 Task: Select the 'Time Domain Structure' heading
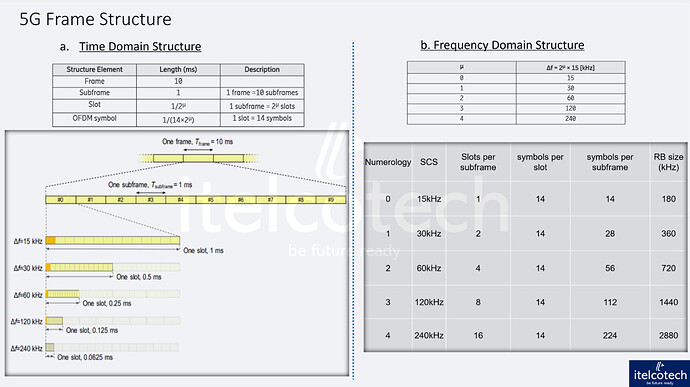coord(140,47)
